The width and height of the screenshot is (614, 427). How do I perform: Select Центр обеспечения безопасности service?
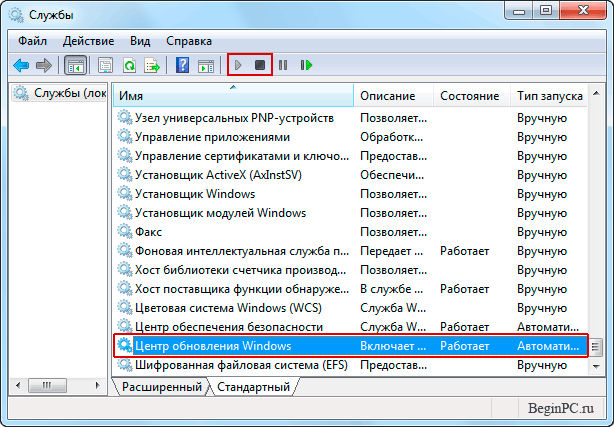coord(351,327)
